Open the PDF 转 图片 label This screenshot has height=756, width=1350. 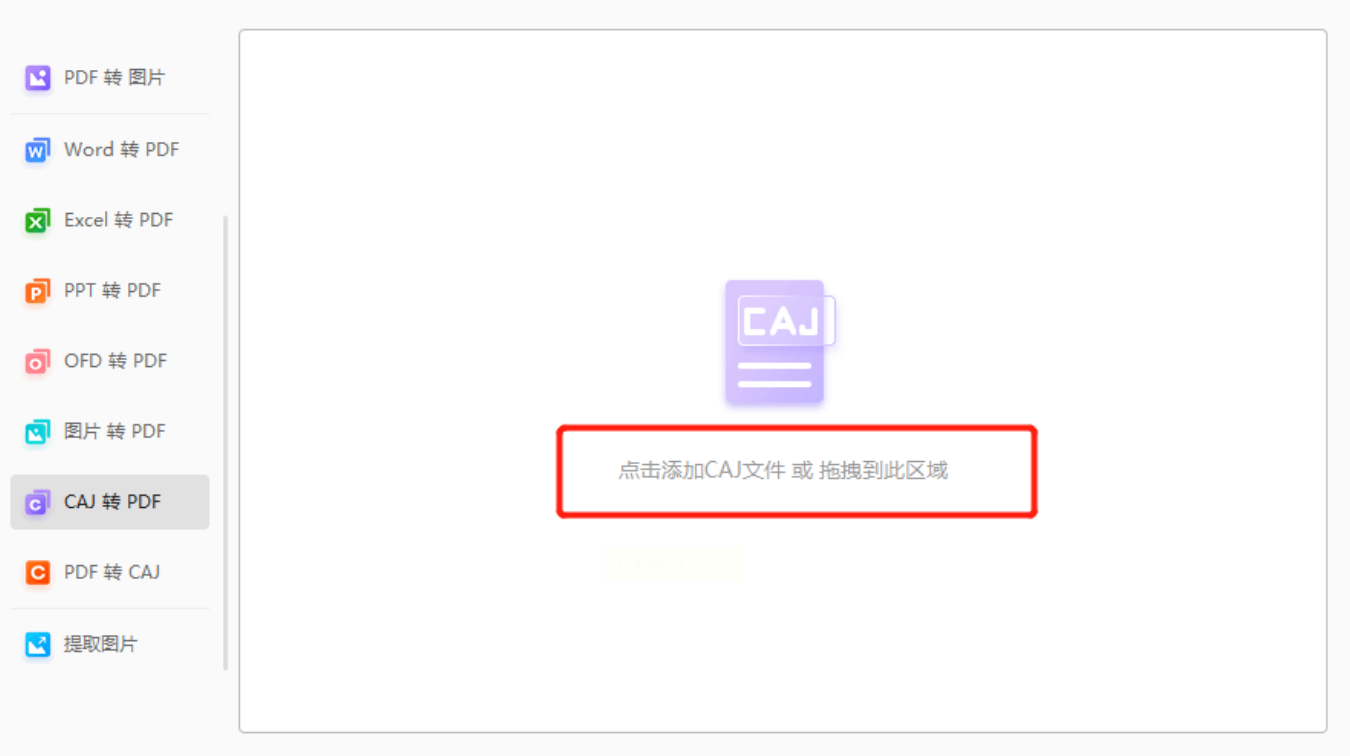pyautogui.click(x=115, y=77)
